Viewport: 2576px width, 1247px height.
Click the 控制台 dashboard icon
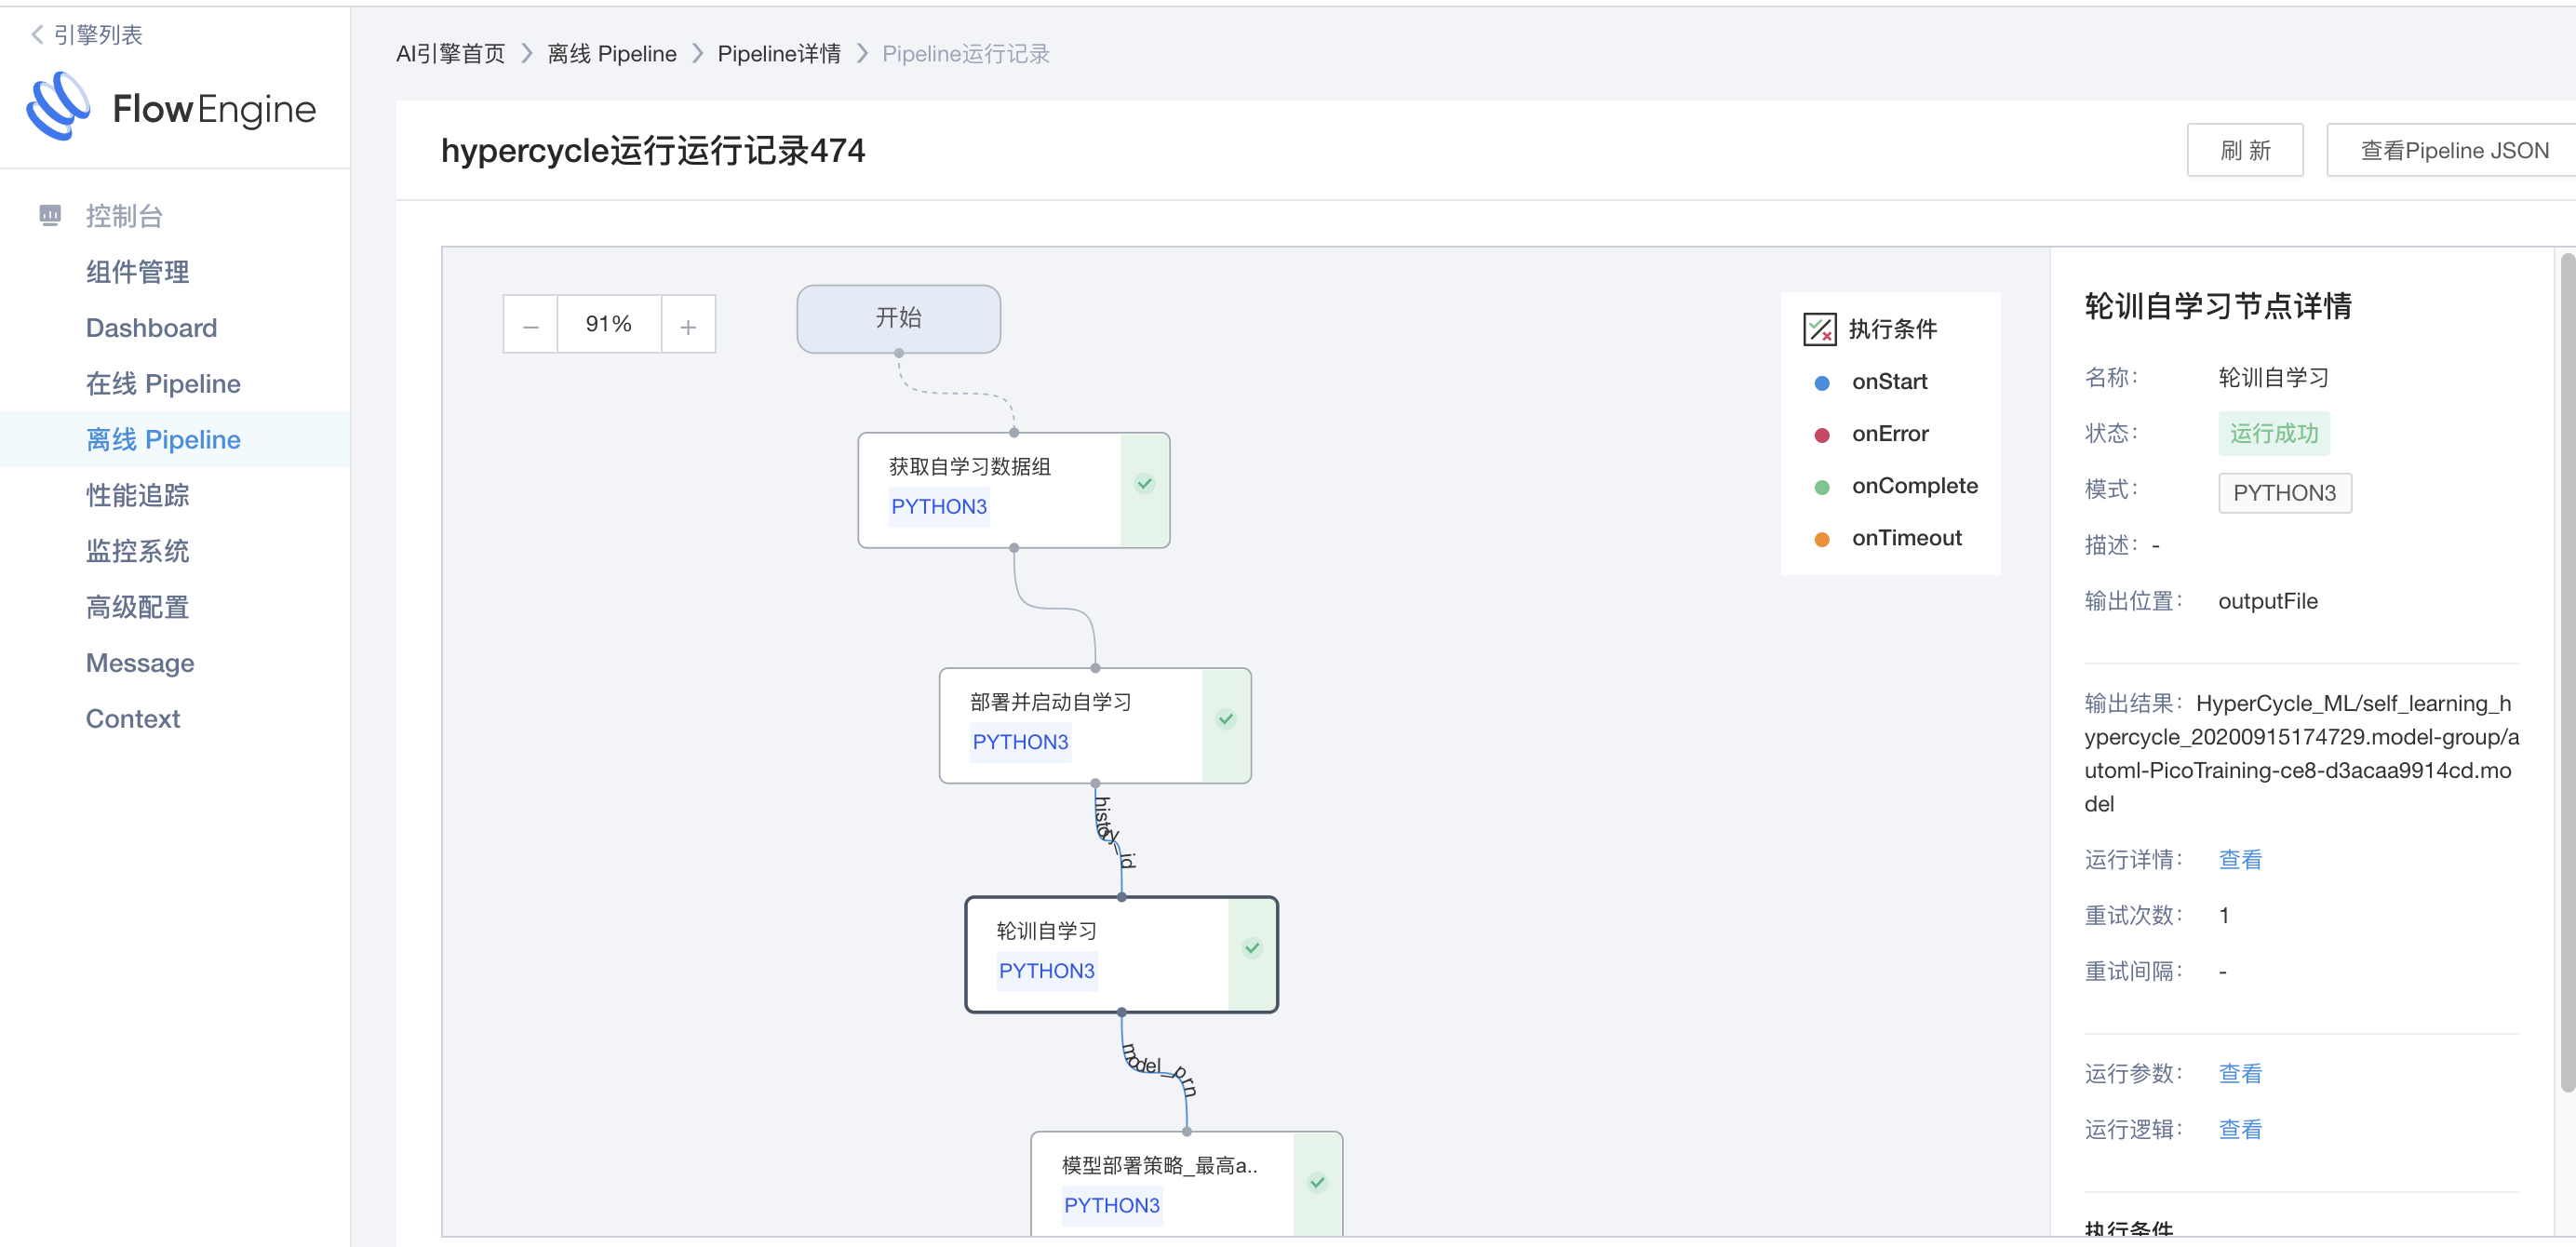click(50, 215)
